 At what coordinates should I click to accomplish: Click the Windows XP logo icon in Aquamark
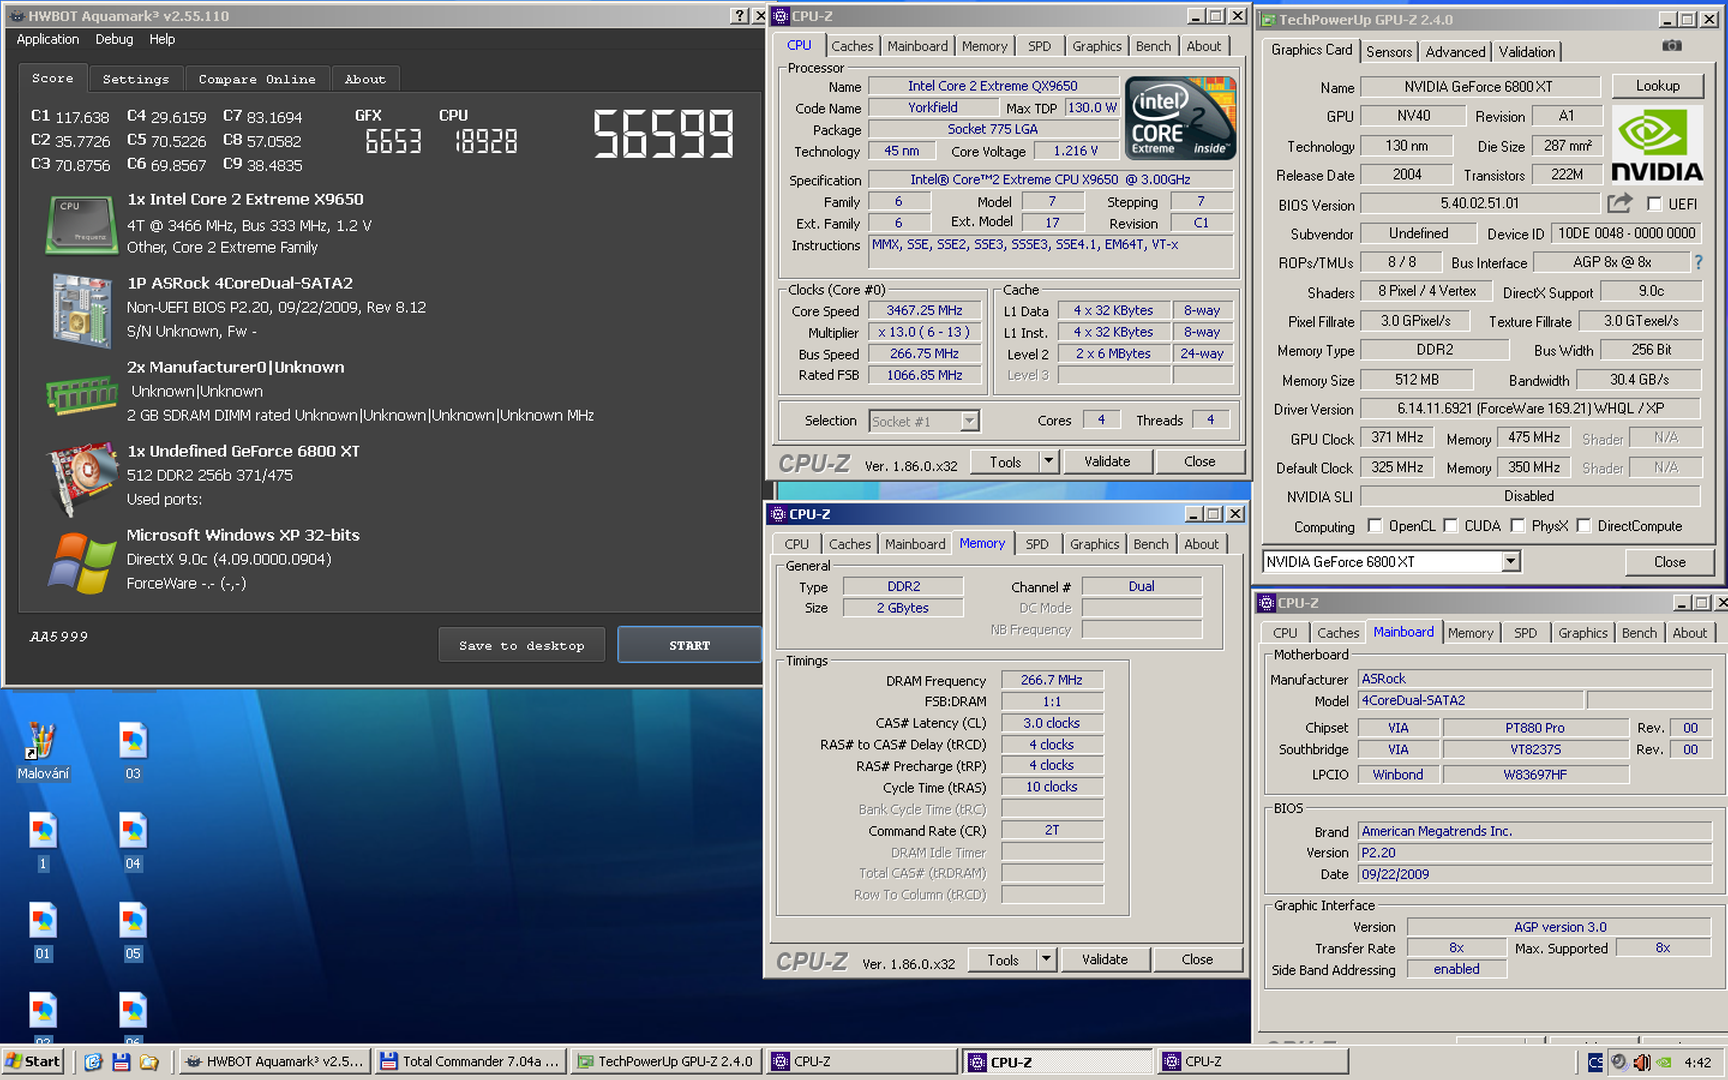[x=82, y=562]
